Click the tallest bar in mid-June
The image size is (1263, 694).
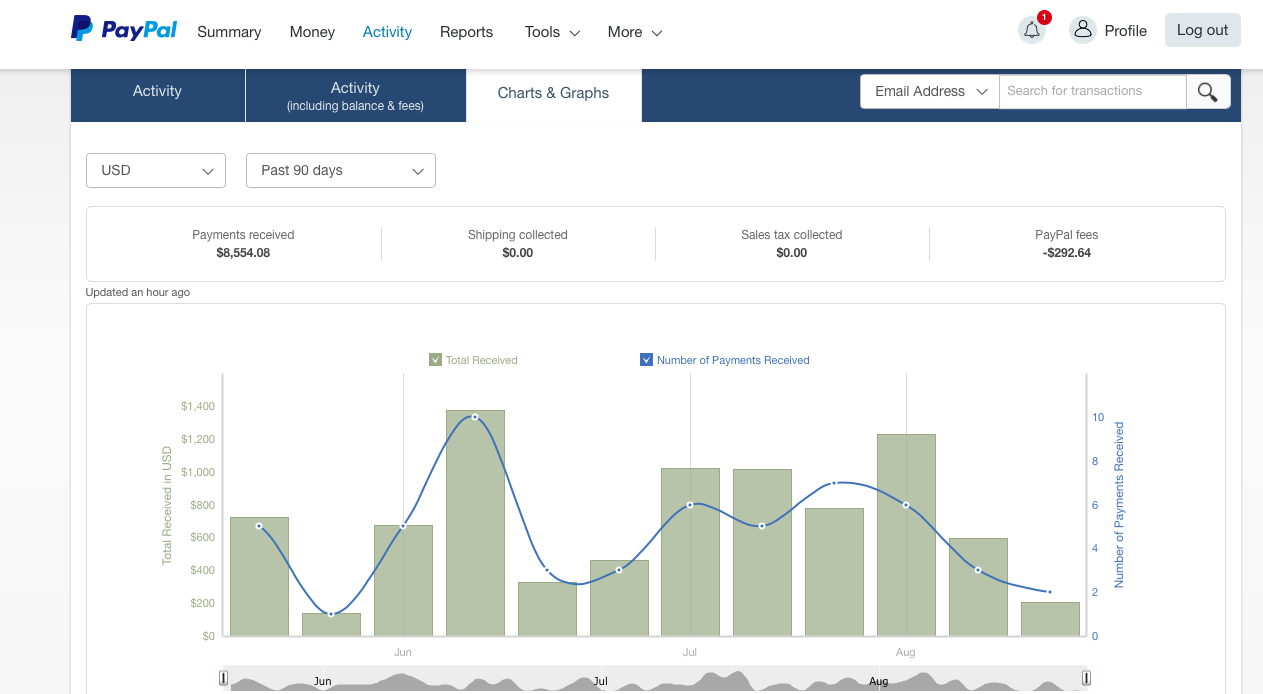click(x=475, y=523)
